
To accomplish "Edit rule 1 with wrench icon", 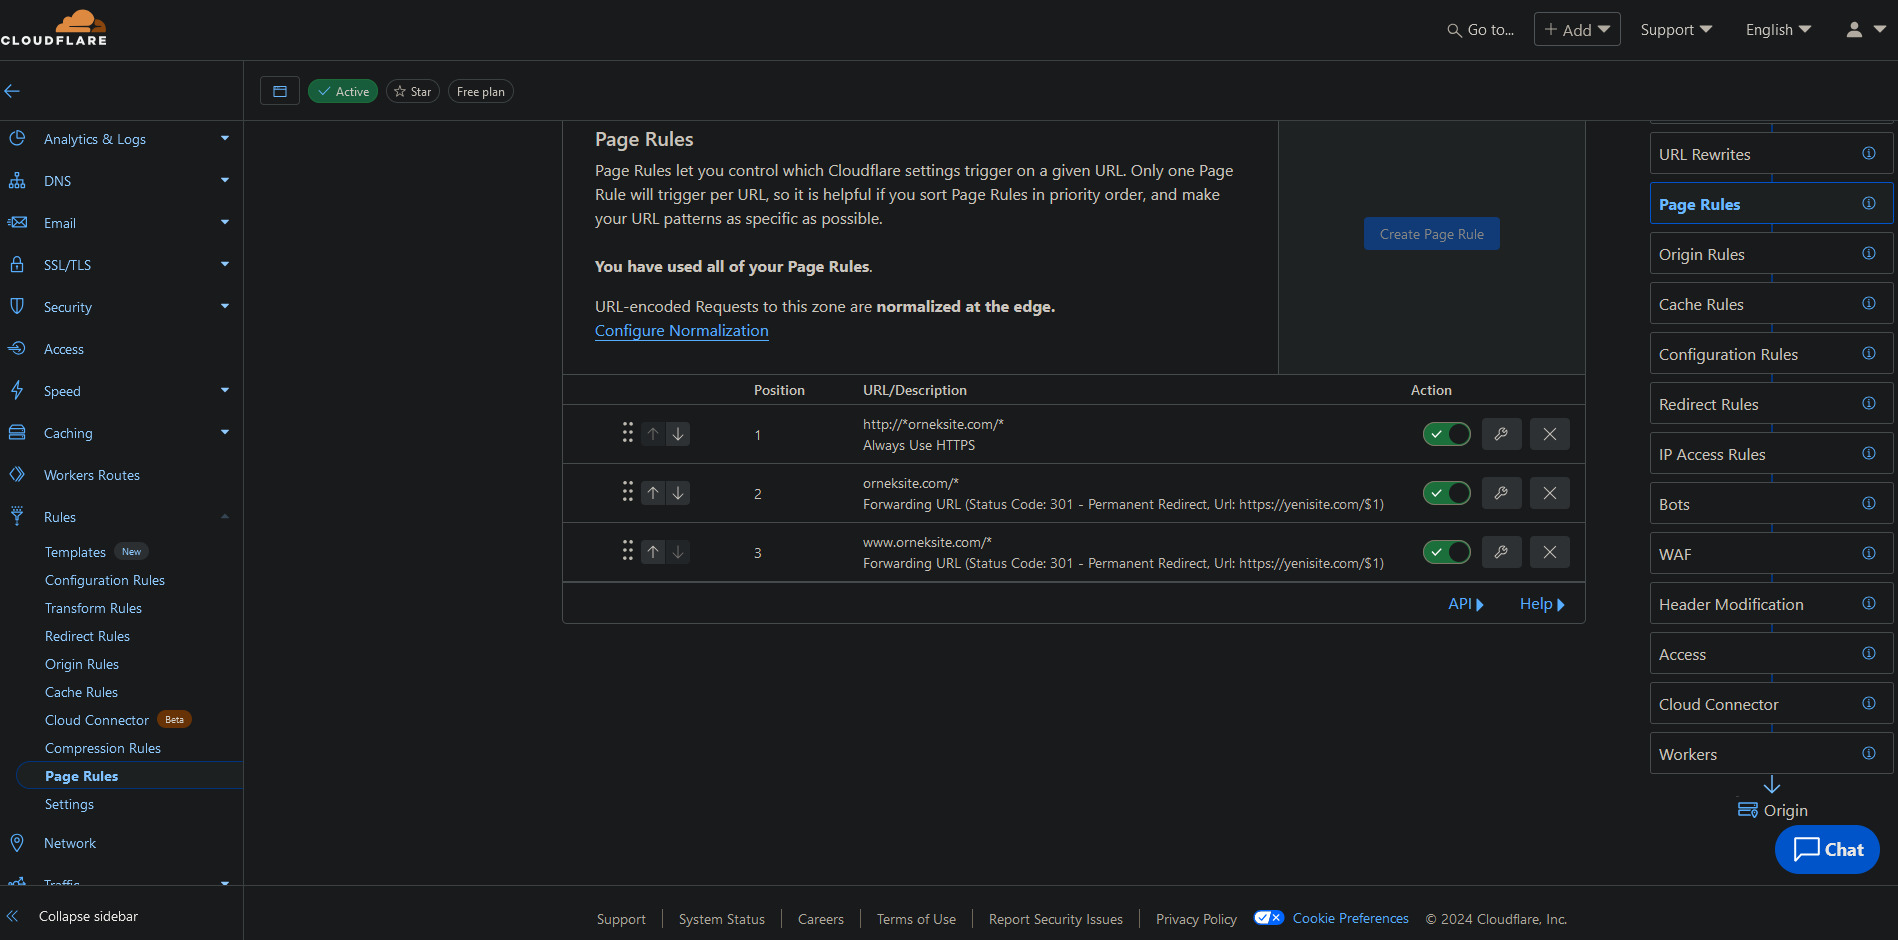I will pos(1501,434).
